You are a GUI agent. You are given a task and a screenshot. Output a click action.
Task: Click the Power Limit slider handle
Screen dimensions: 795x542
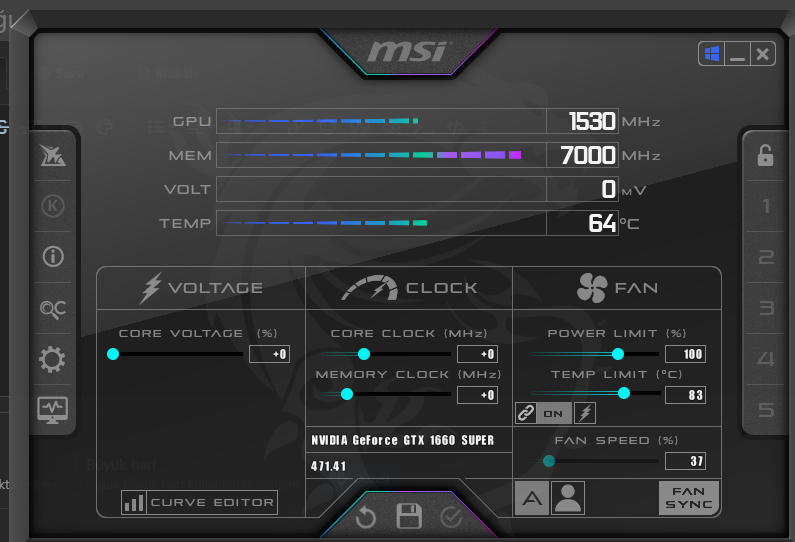[618, 354]
